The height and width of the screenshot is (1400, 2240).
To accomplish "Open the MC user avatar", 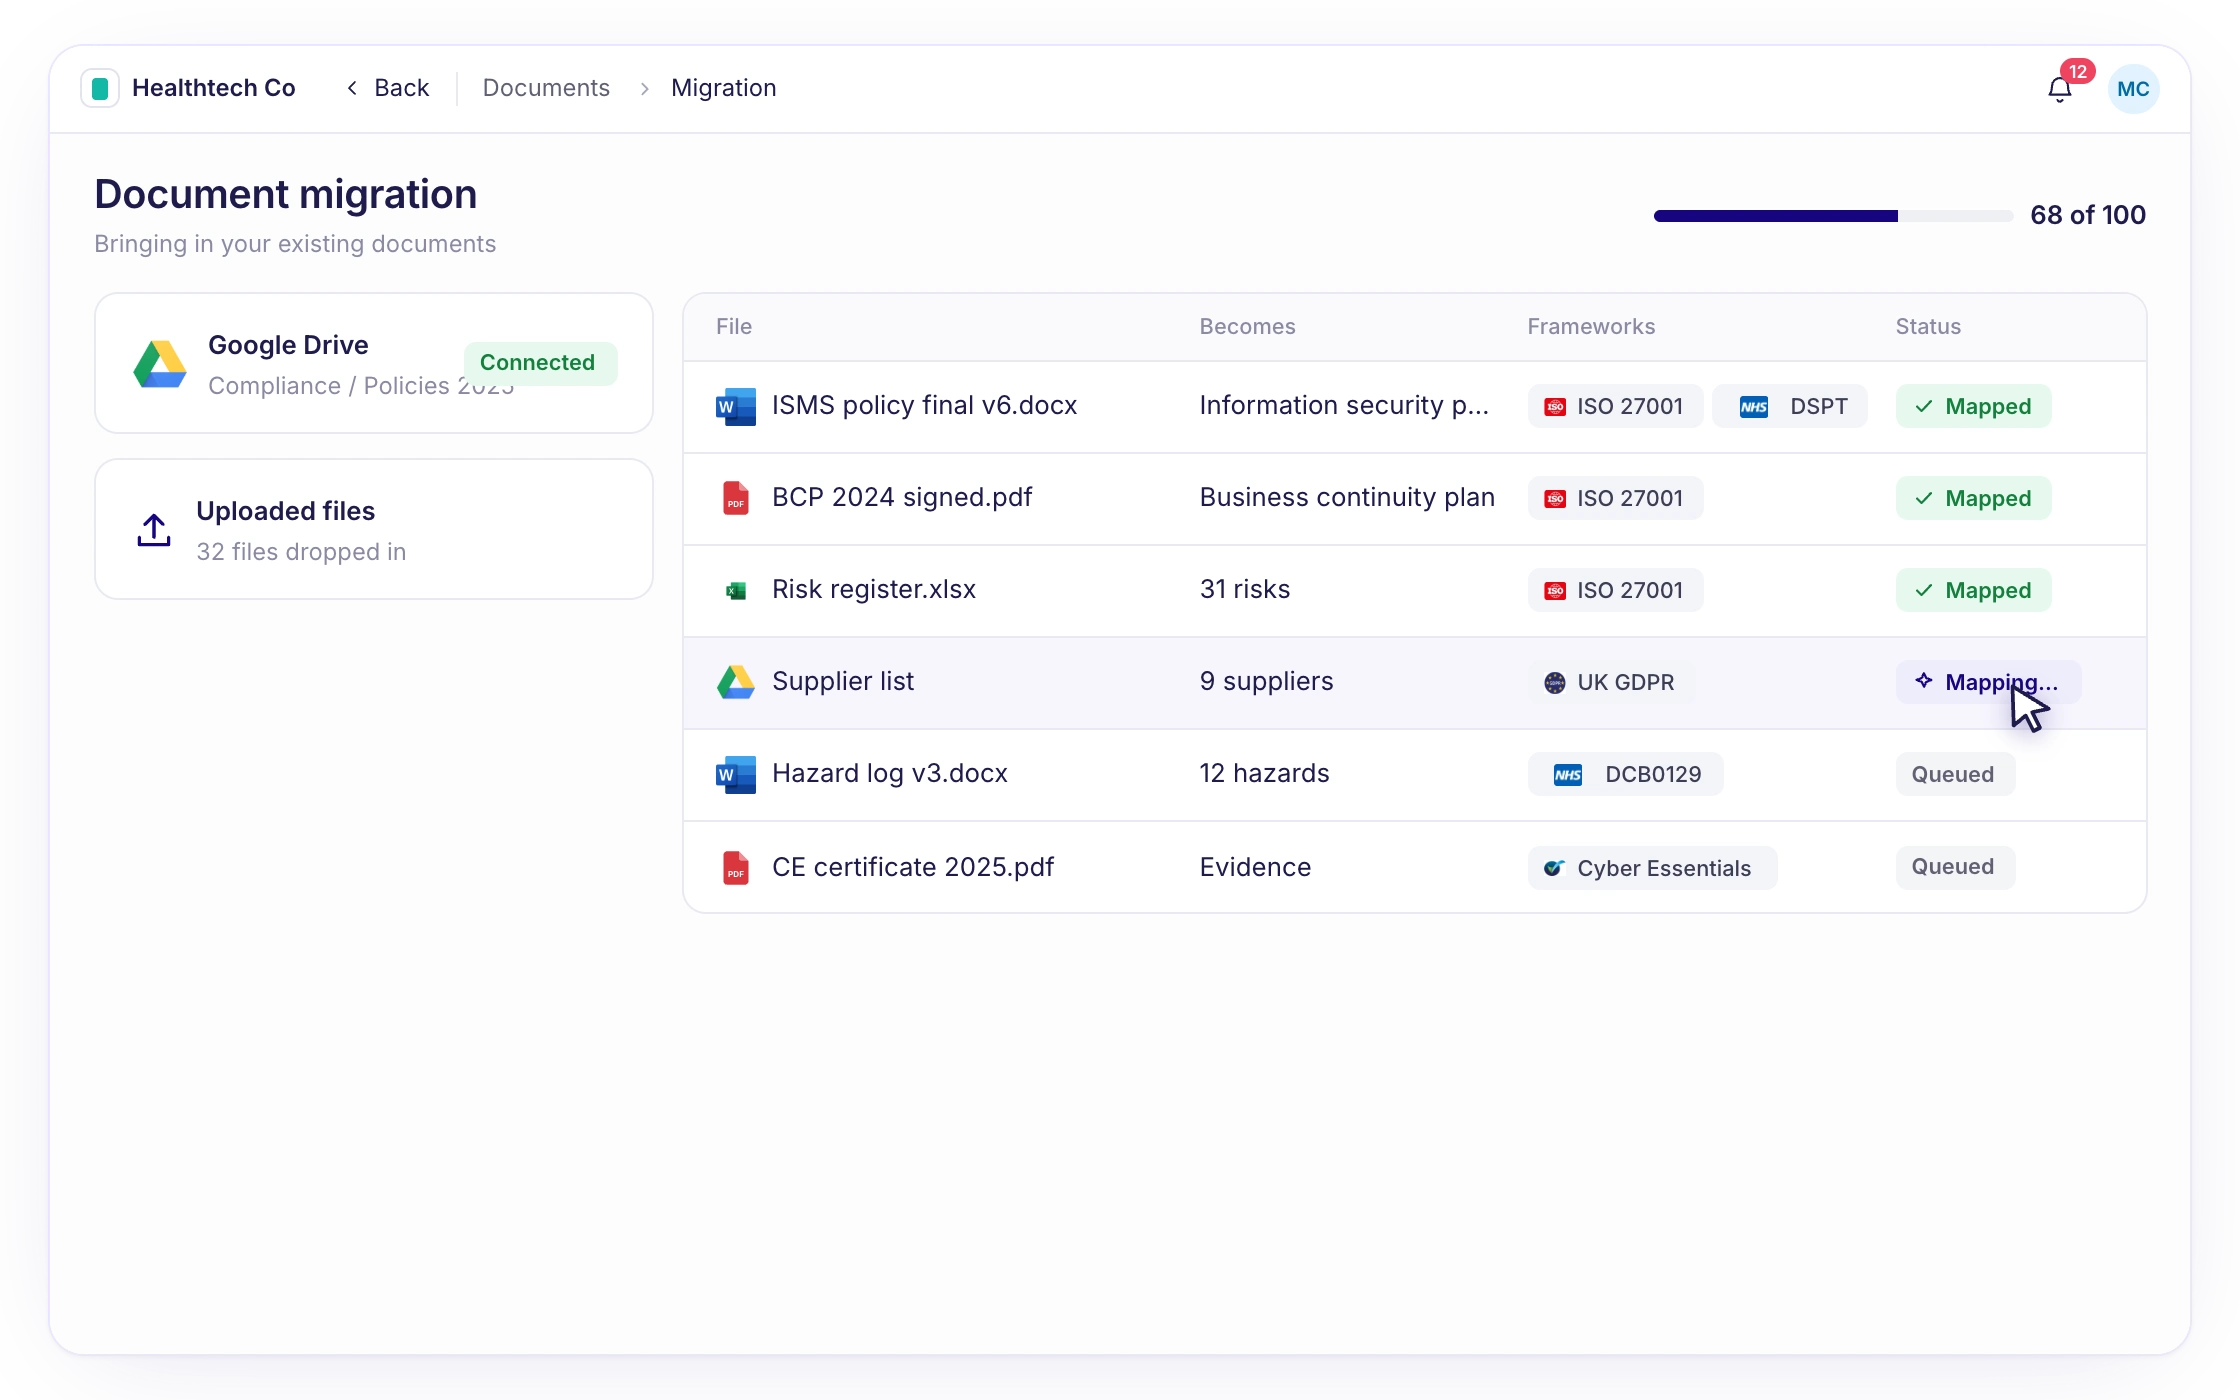I will [x=2133, y=89].
